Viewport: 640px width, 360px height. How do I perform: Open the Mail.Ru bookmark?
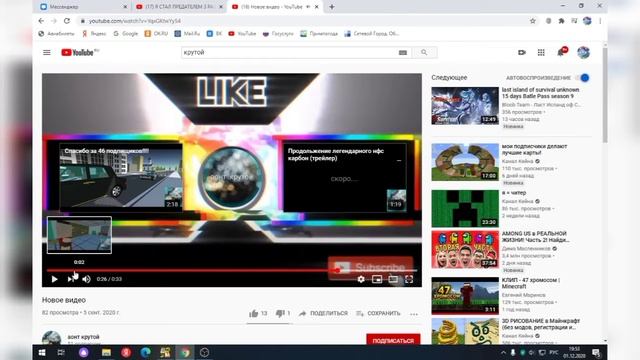(187, 33)
